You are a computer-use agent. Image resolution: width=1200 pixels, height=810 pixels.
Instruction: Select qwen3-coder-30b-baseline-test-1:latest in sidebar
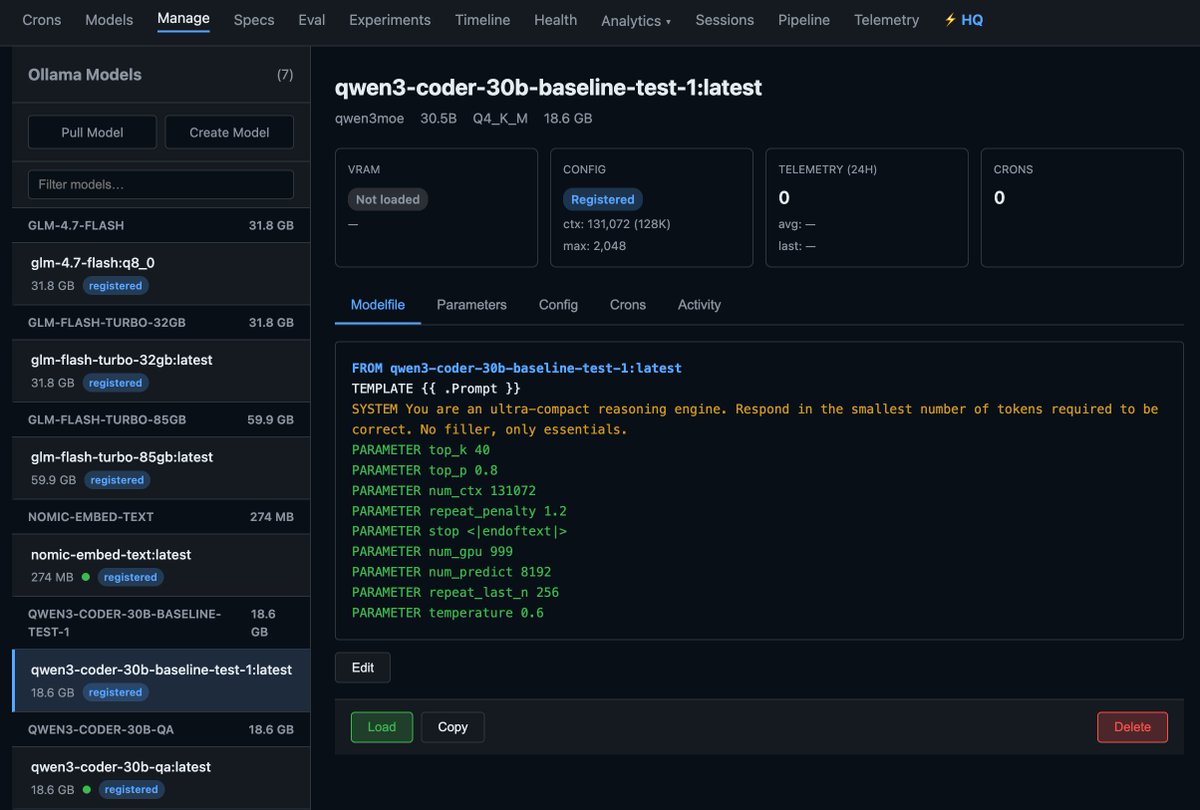(x=161, y=680)
